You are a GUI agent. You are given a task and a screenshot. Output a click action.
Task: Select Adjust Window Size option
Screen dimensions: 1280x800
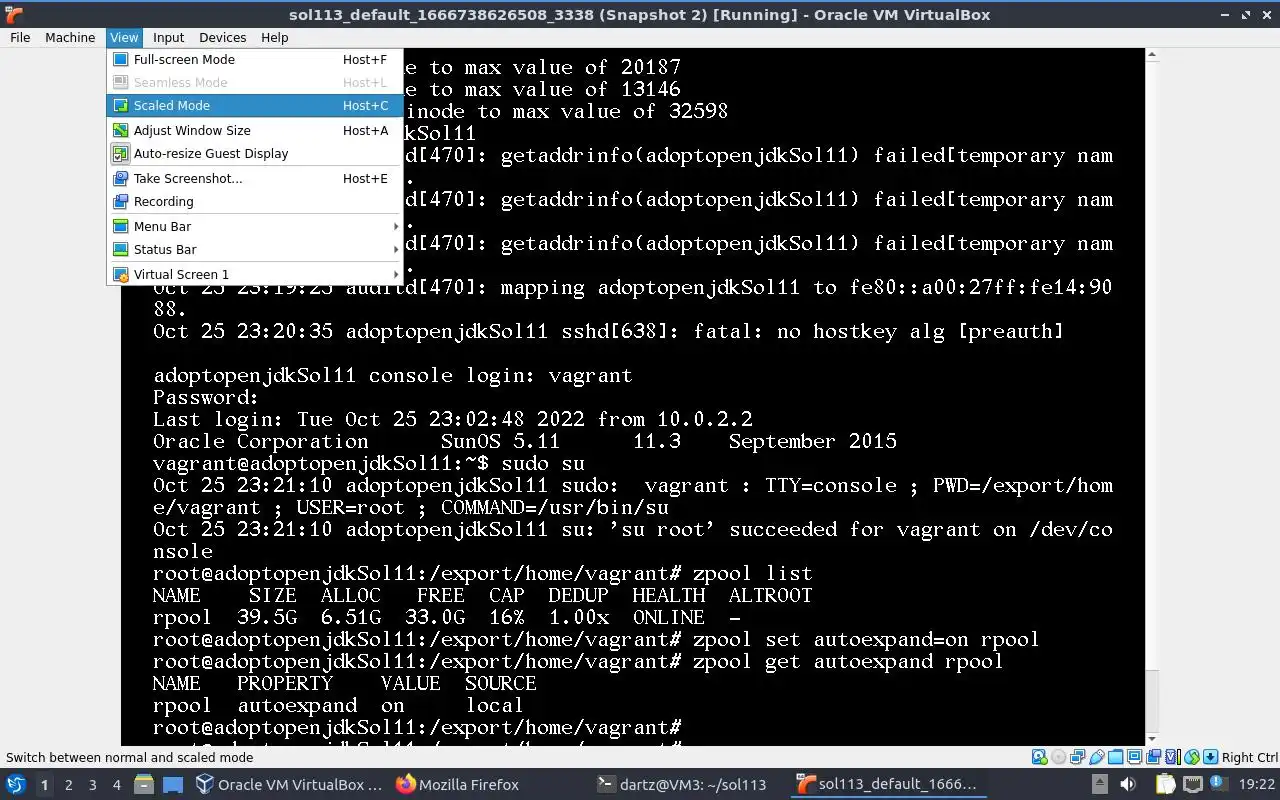coord(255,130)
